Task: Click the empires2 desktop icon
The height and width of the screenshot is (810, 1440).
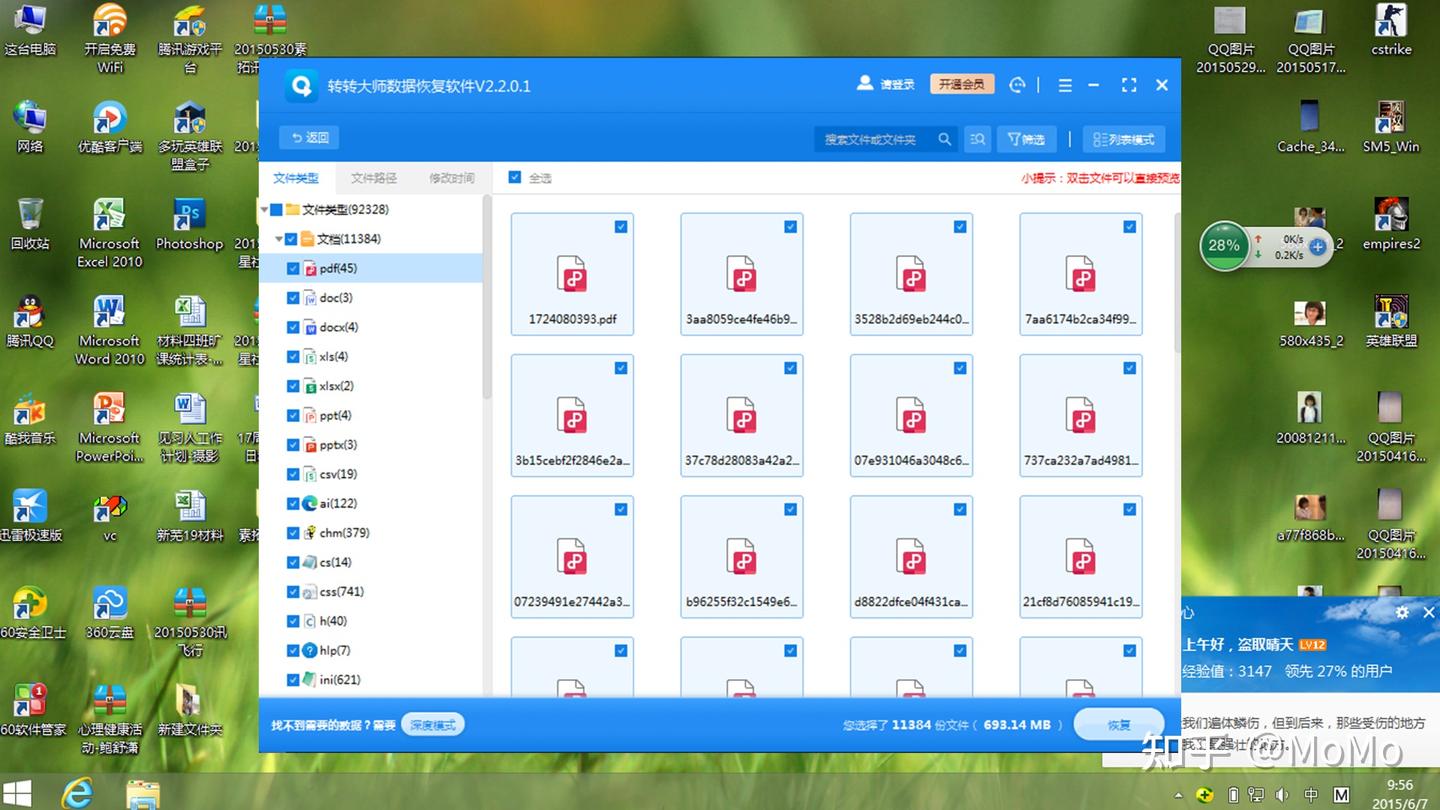Action: (1391, 224)
